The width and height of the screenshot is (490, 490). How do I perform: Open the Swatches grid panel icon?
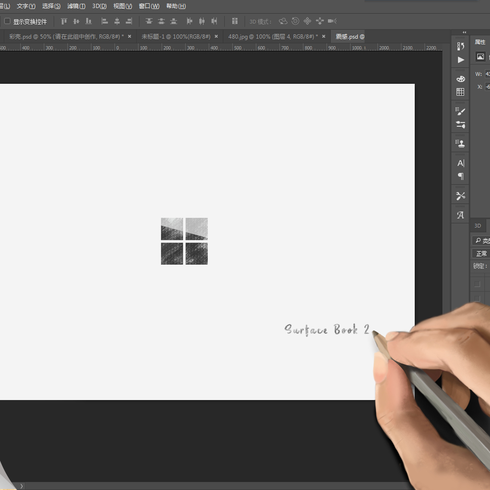(460, 92)
